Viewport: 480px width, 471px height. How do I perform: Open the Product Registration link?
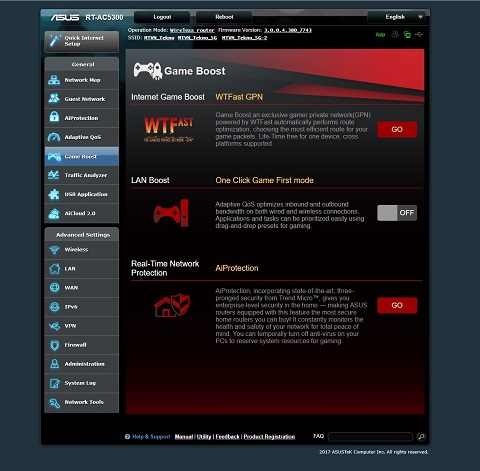coord(269,437)
